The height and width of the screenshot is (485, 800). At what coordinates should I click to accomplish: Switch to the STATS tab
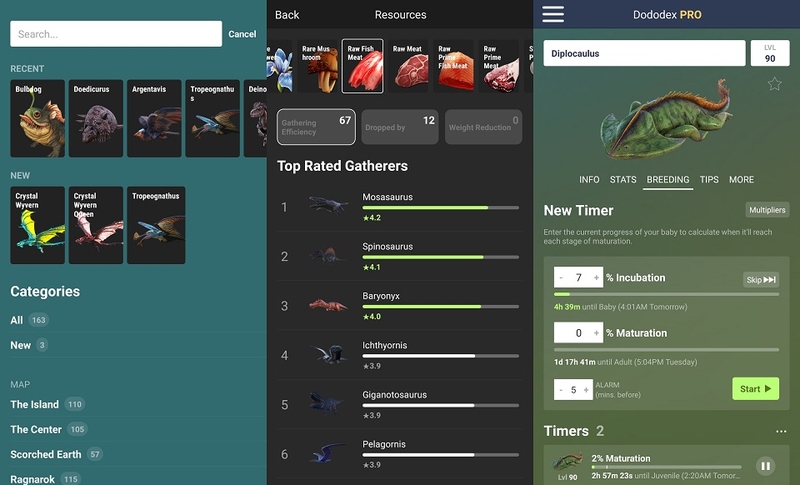click(623, 180)
